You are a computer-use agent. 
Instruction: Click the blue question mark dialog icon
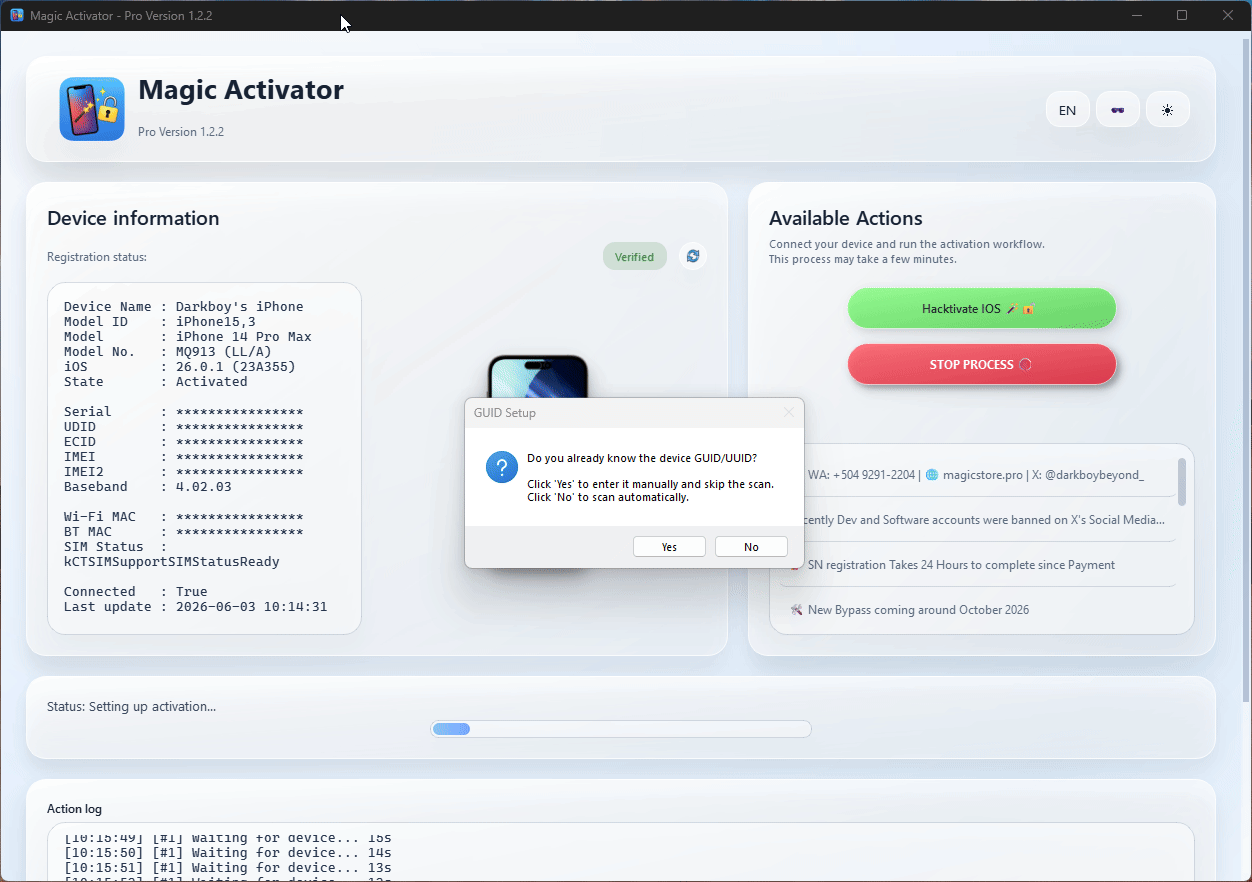501,467
